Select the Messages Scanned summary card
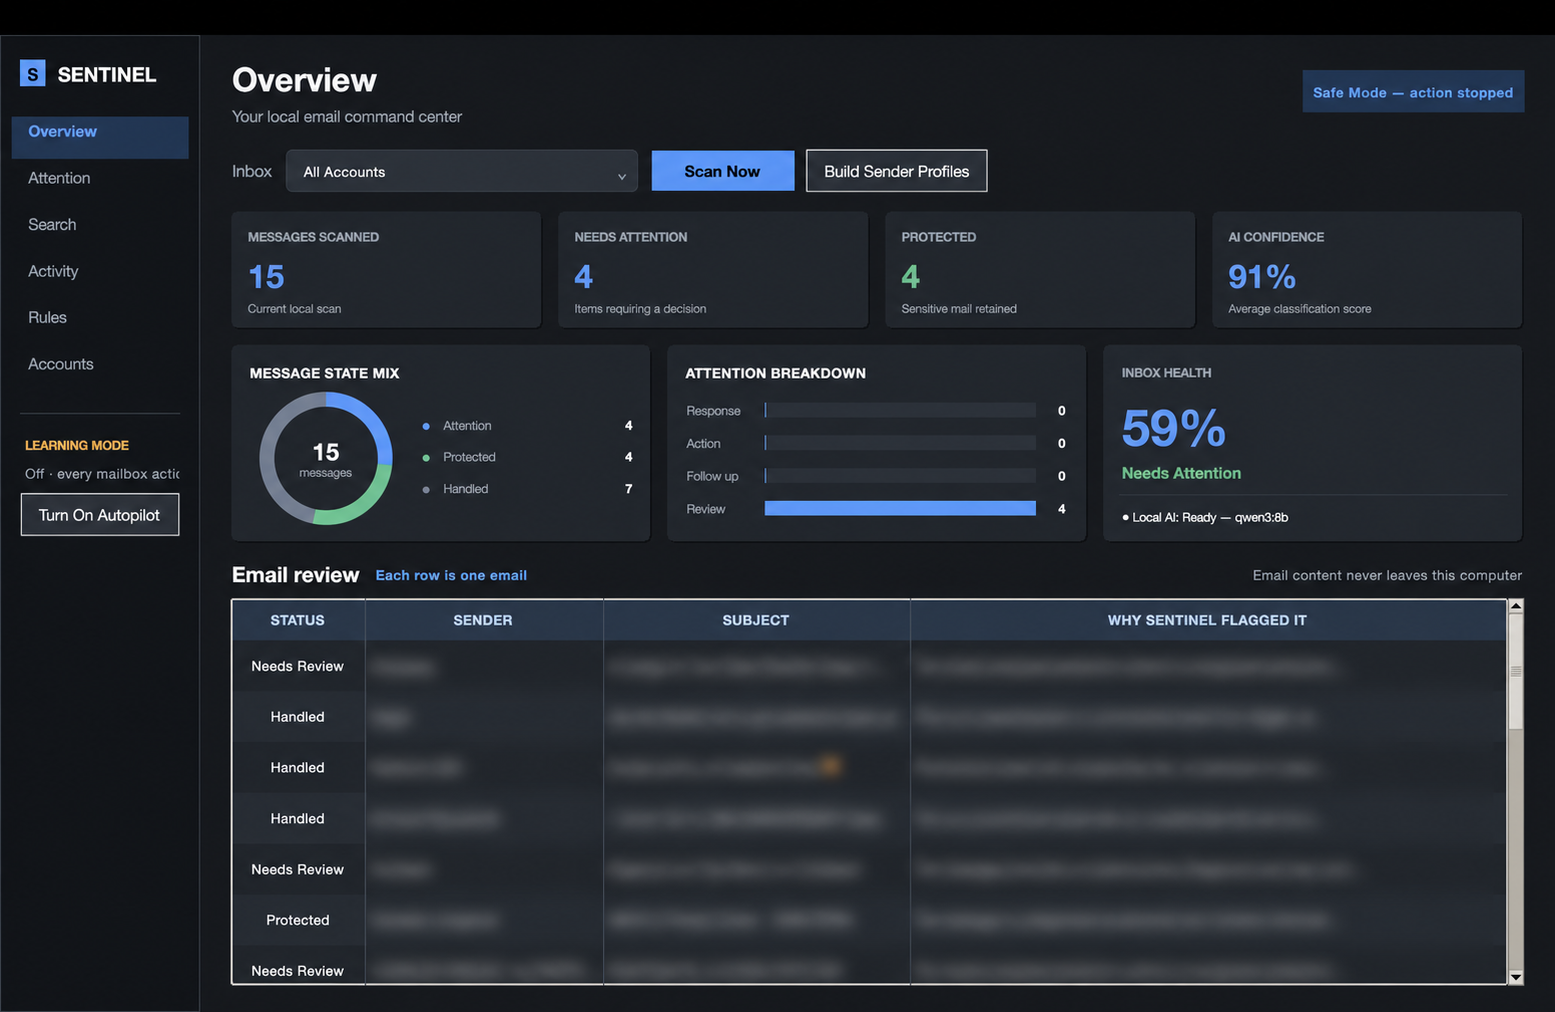The height and width of the screenshot is (1012, 1555). click(386, 269)
